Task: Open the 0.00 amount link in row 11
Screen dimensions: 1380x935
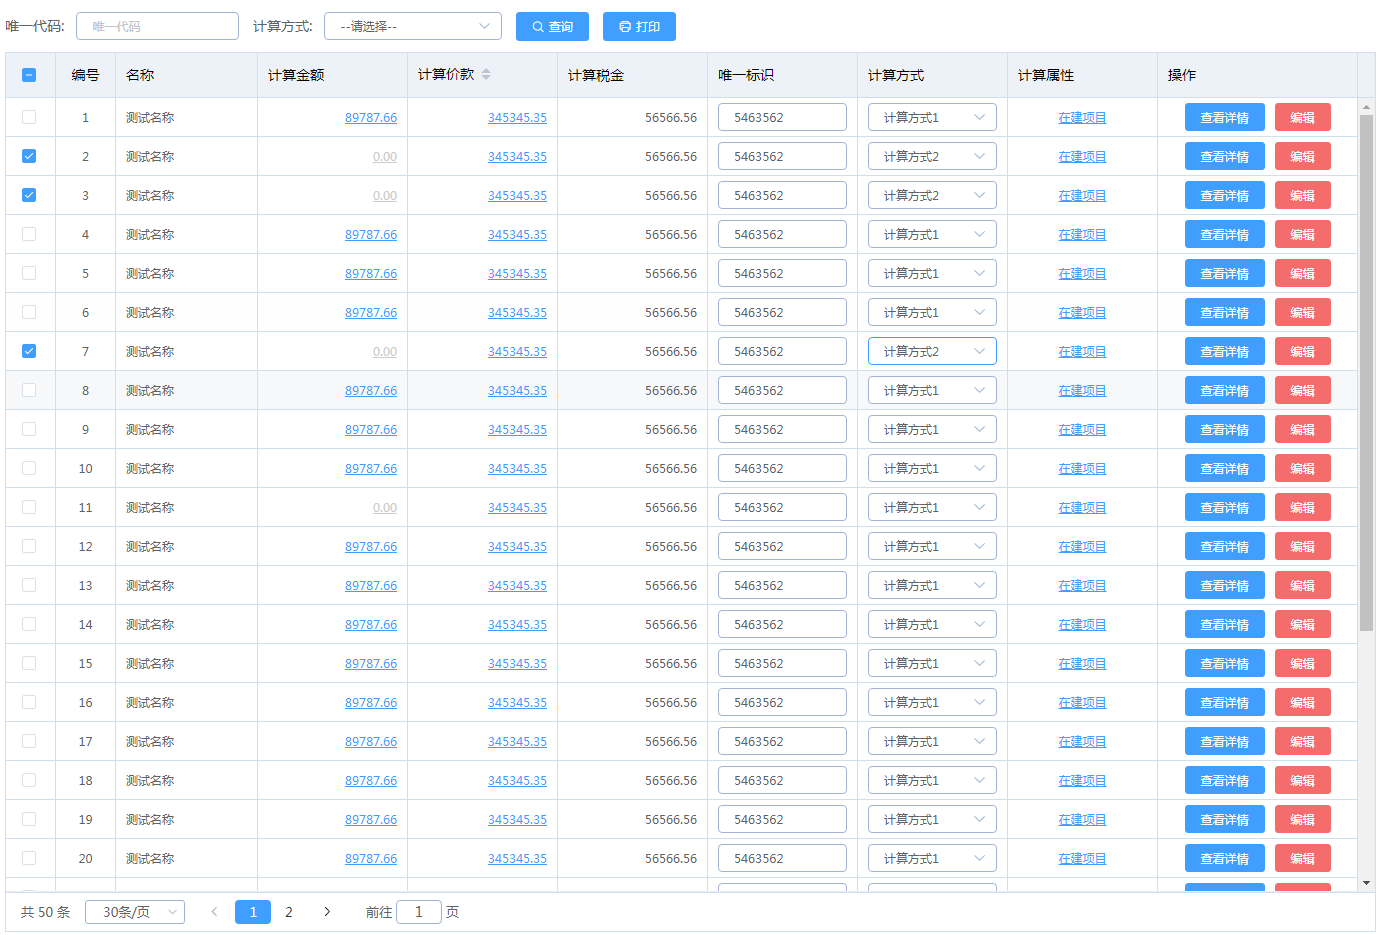Action: 385,507
